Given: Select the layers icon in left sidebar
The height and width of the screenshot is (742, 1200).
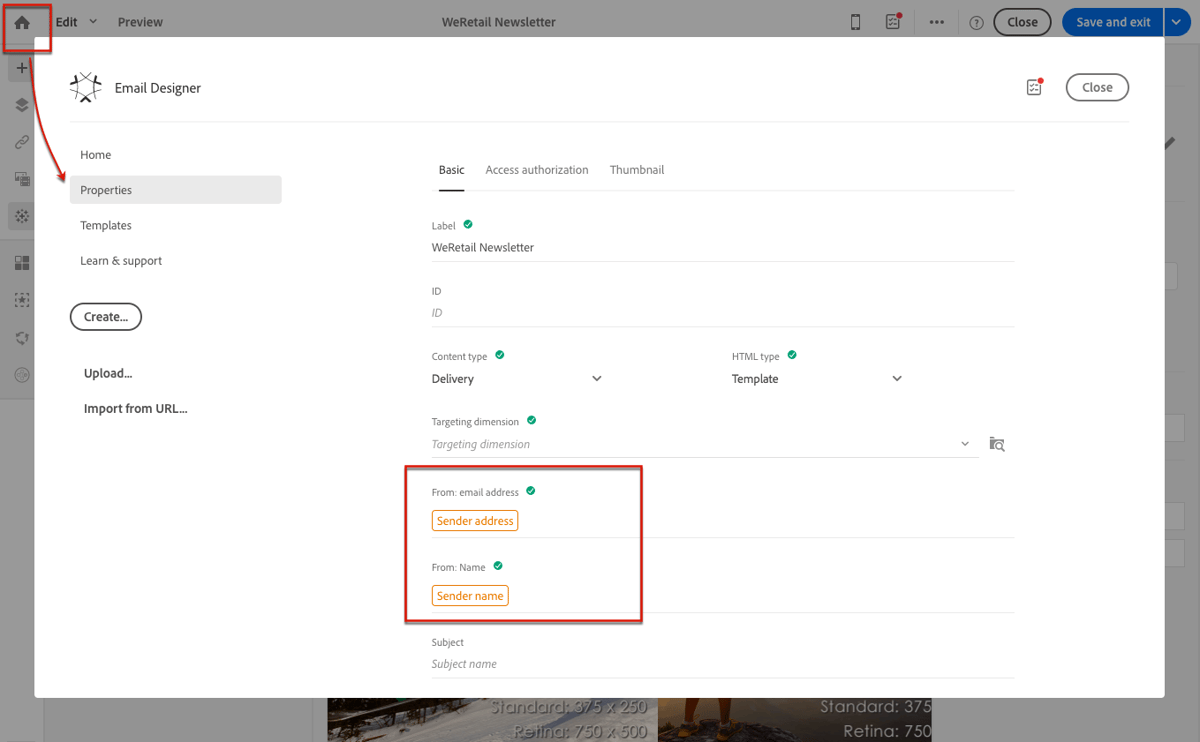Looking at the screenshot, I should pyautogui.click(x=21, y=105).
